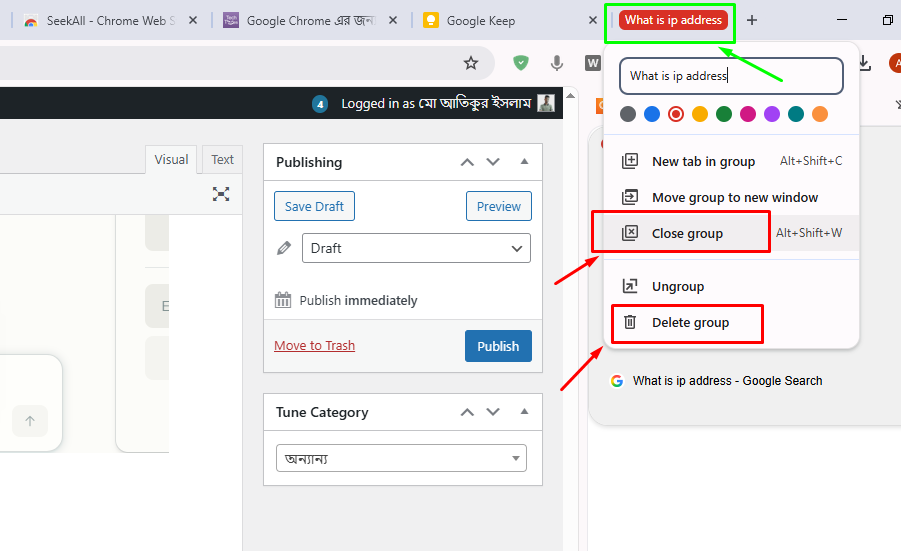Collapse the Publishing panel

coord(524,162)
